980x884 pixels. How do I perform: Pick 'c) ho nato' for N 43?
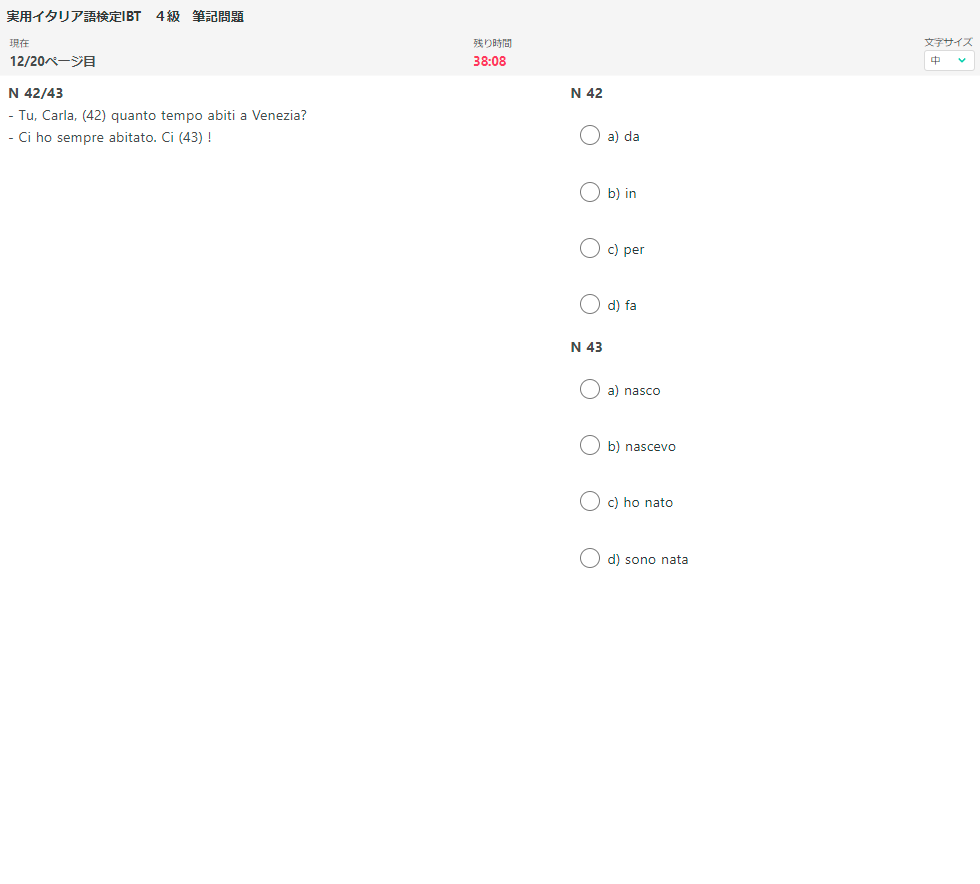589,501
